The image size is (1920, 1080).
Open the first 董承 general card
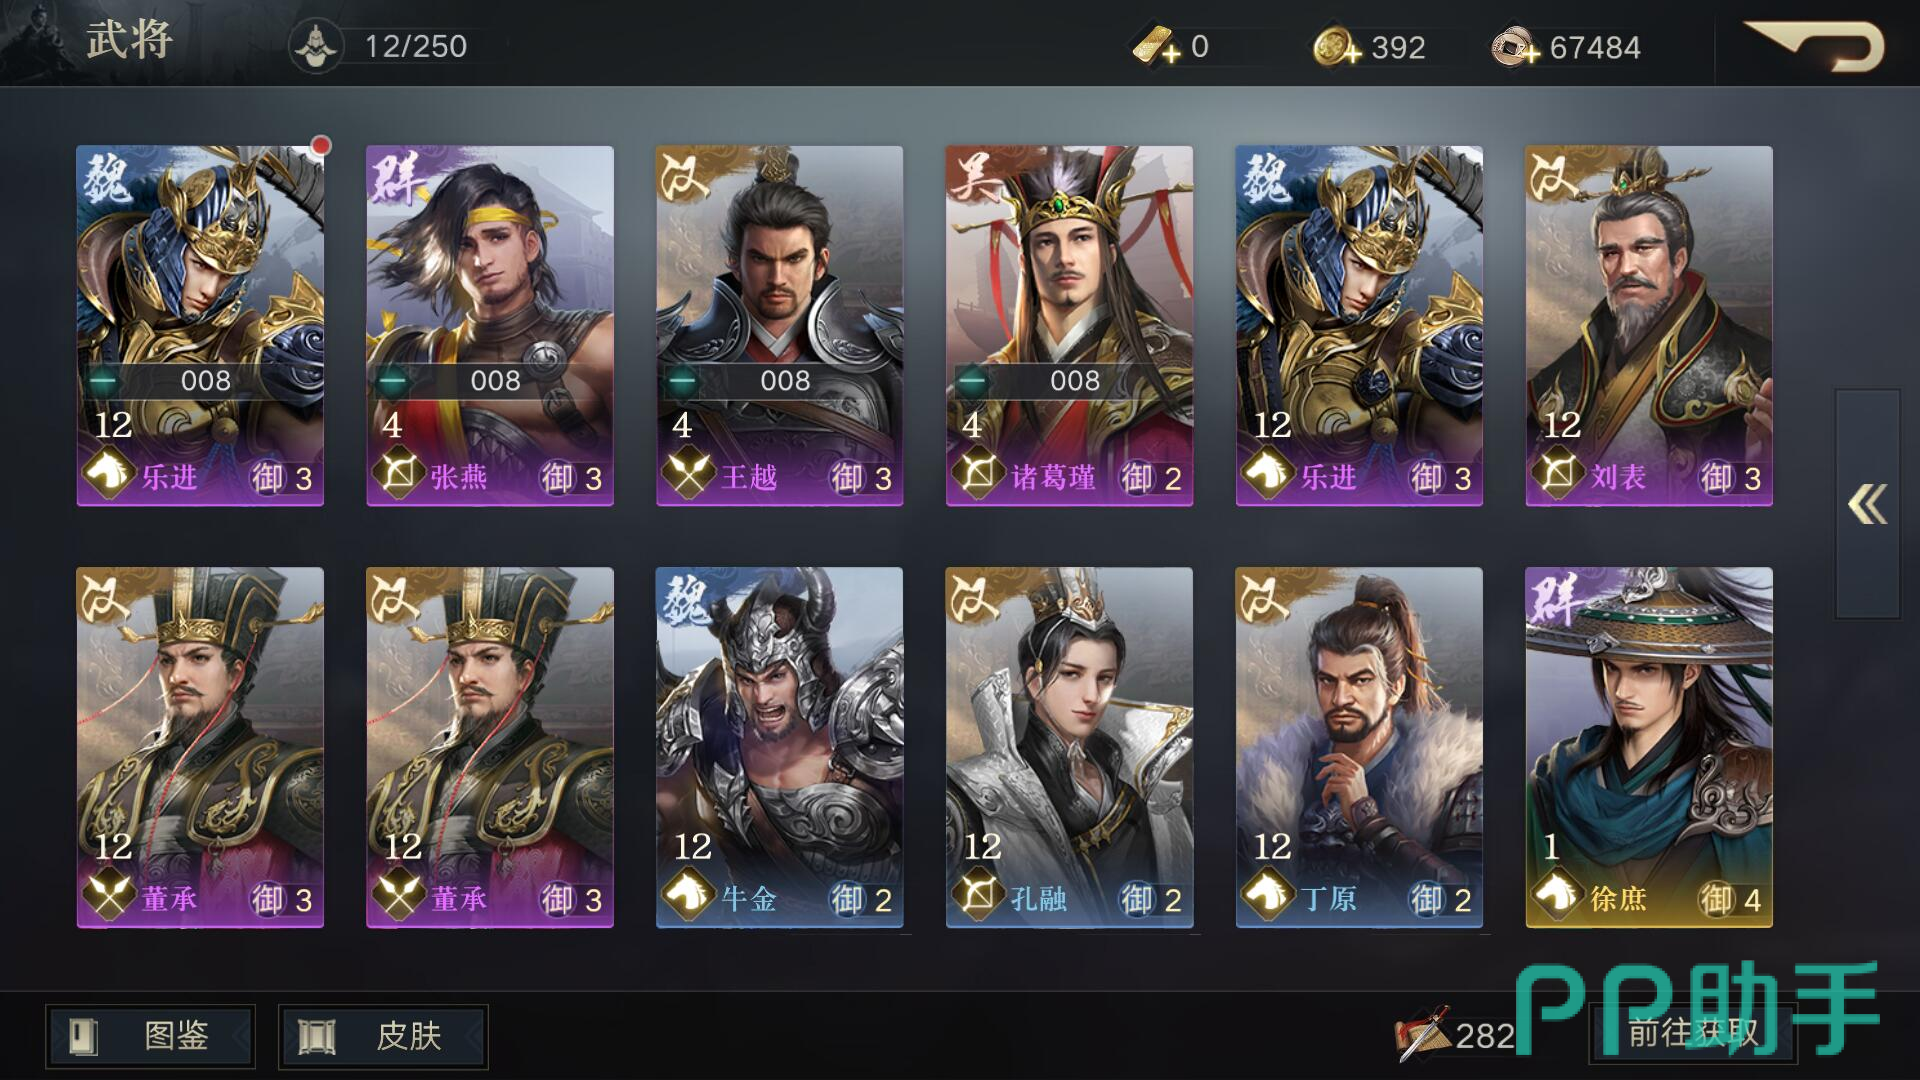pyautogui.click(x=200, y=748)
